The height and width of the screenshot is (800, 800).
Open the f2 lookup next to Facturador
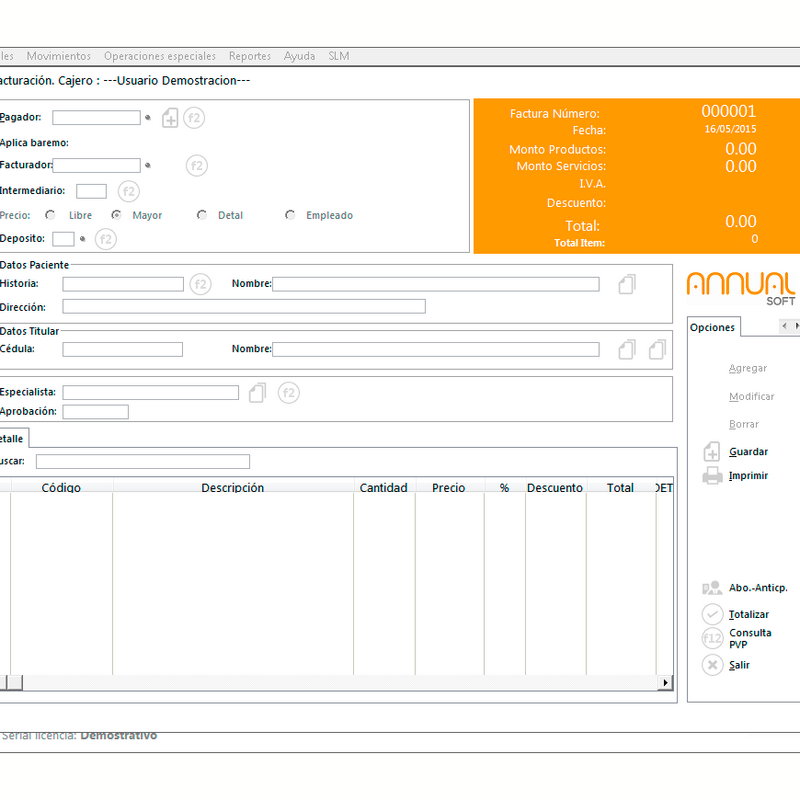coord(197,166)
